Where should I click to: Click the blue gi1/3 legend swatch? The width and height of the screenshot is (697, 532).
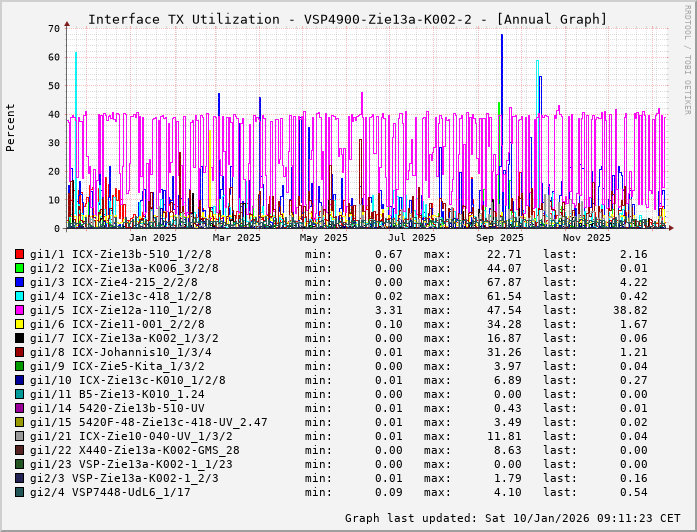coord(20,282)
